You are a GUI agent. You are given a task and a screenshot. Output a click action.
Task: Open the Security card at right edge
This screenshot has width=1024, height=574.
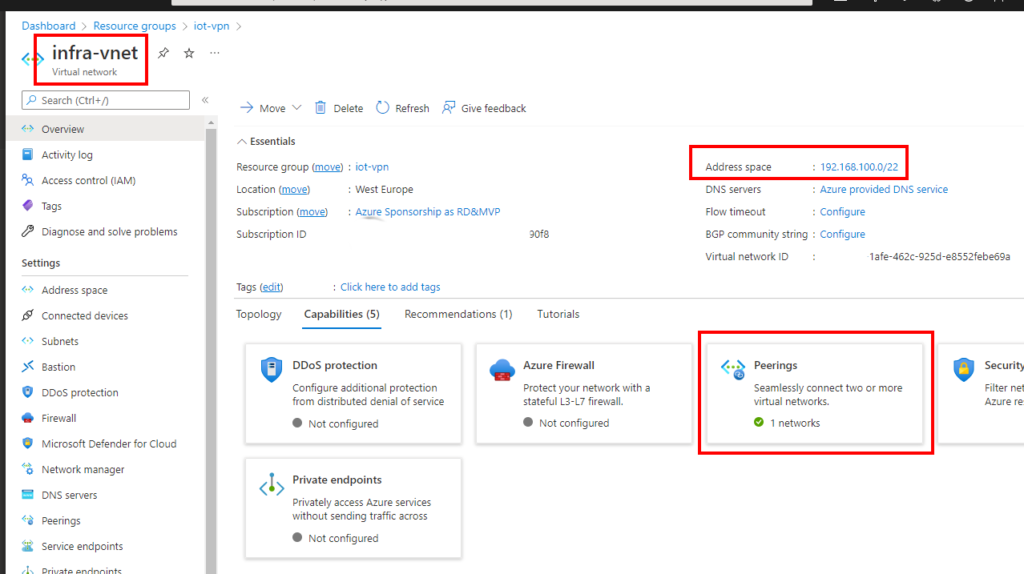981,394
